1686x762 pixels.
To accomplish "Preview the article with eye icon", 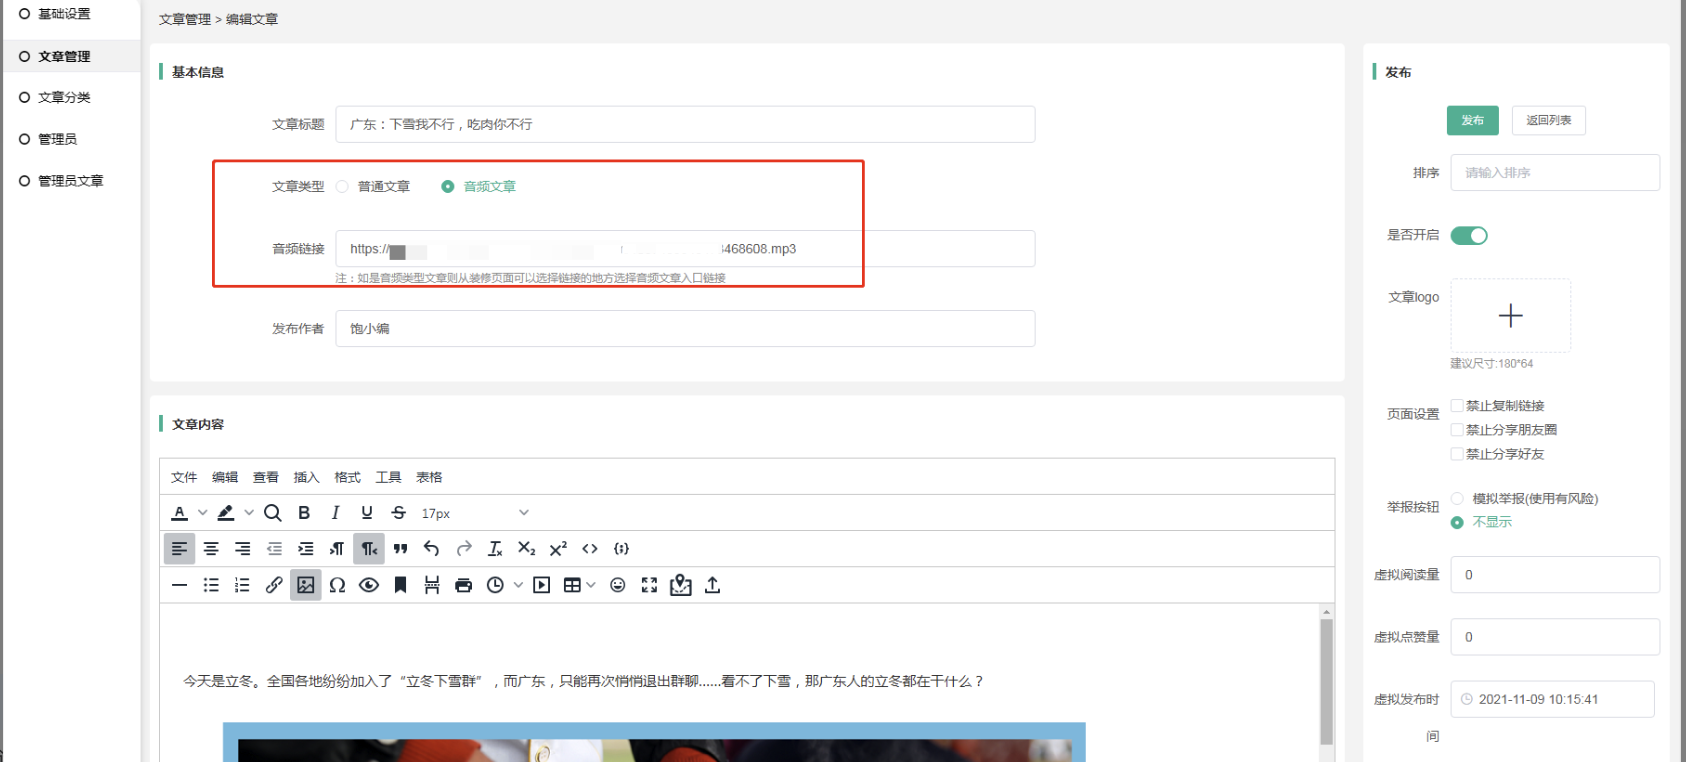I will [369, 585].
